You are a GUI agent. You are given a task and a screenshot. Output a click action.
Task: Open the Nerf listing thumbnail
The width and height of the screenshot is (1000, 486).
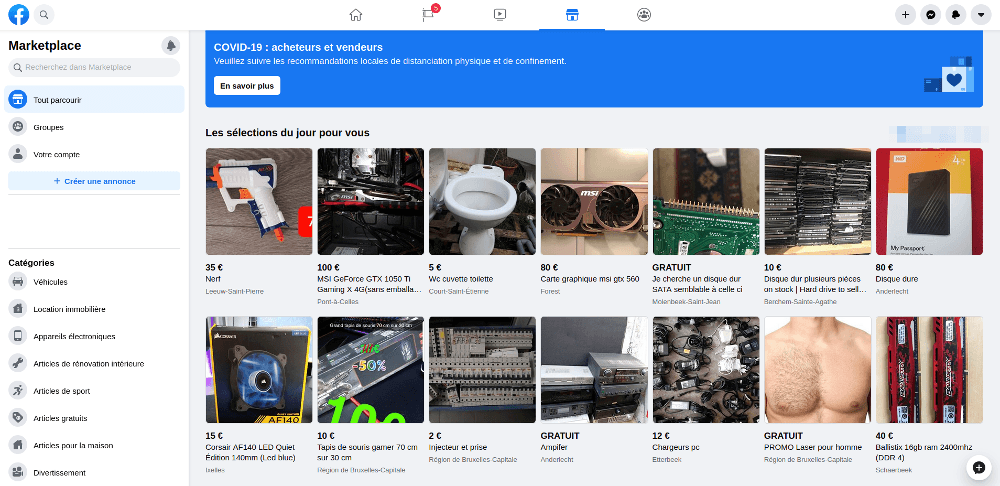(258, 201)
